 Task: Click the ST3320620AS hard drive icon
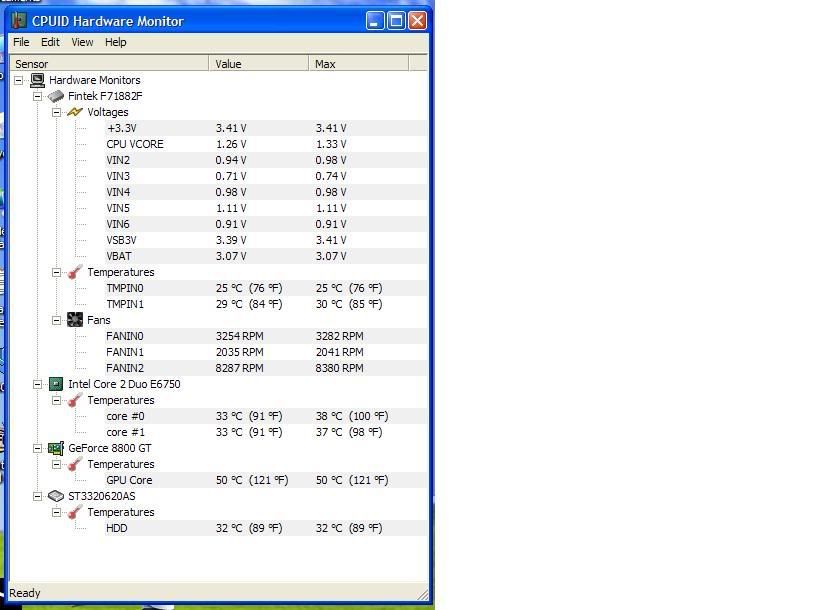56,496
